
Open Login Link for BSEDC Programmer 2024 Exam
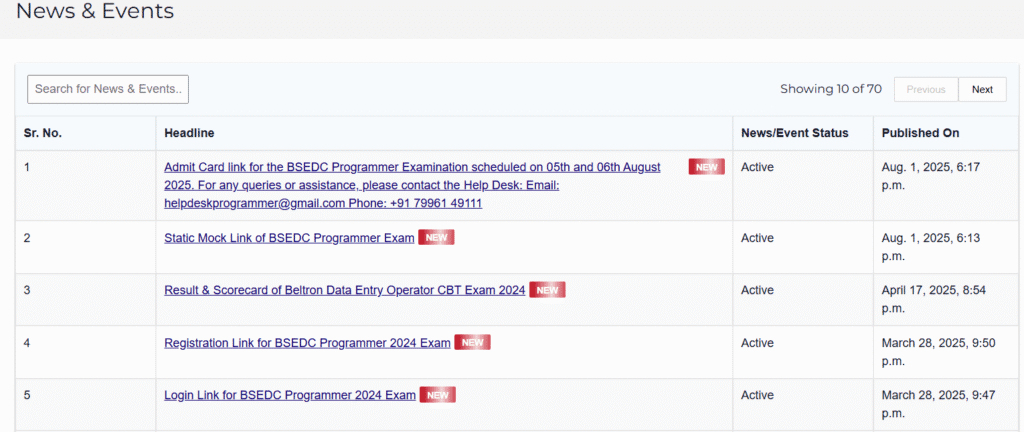(290, 395)
